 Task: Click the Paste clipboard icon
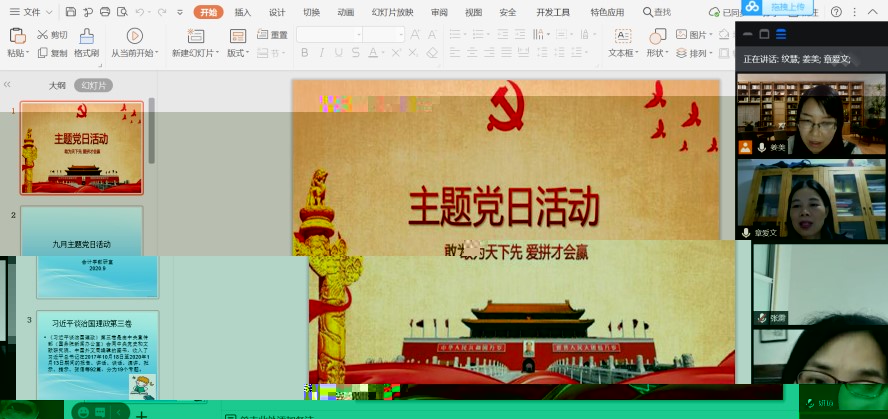pos(18,36)
